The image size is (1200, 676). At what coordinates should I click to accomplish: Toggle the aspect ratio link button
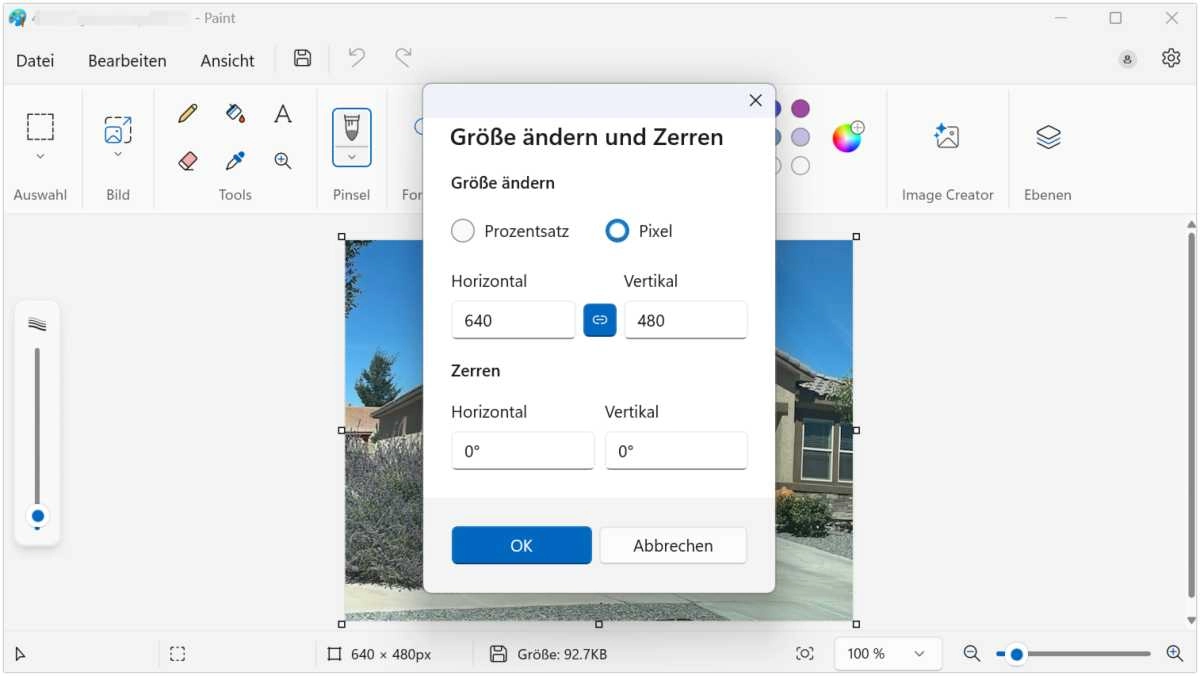[x=600, y=320]
